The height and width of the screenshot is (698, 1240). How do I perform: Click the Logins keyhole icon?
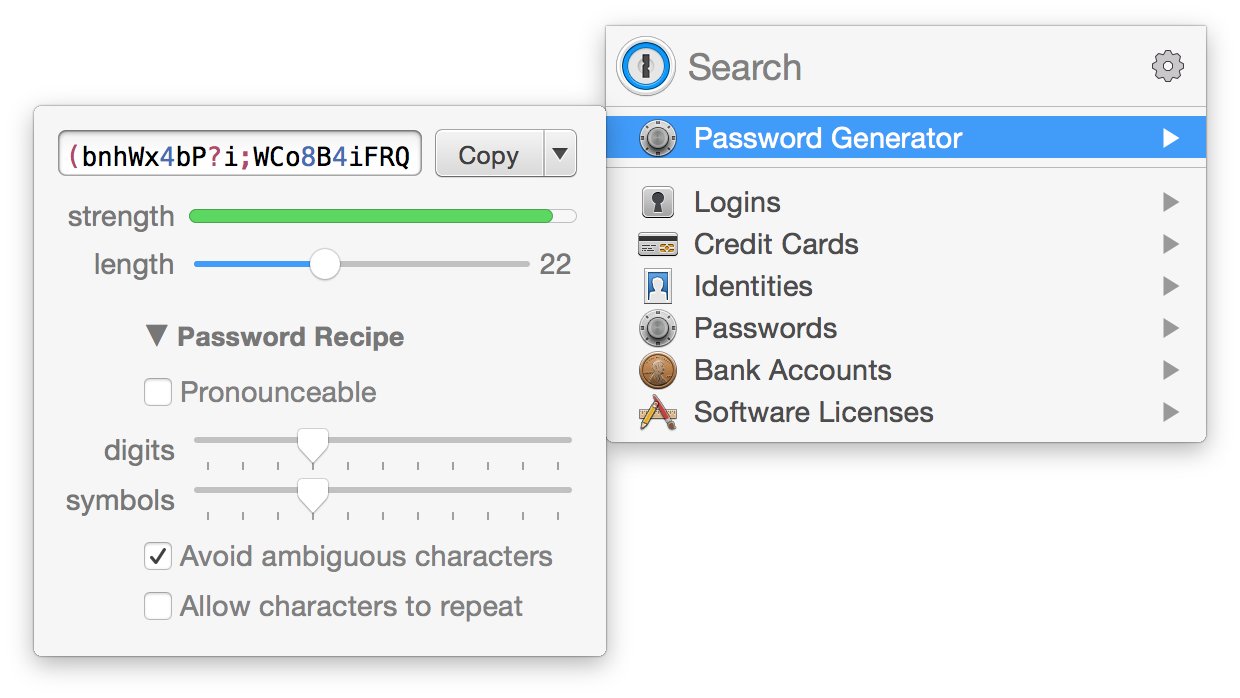click(657, 202)
